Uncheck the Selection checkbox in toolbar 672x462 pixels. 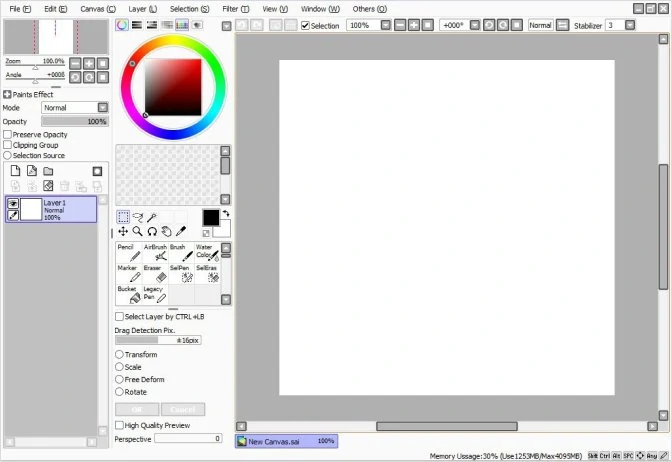(305, 26)
